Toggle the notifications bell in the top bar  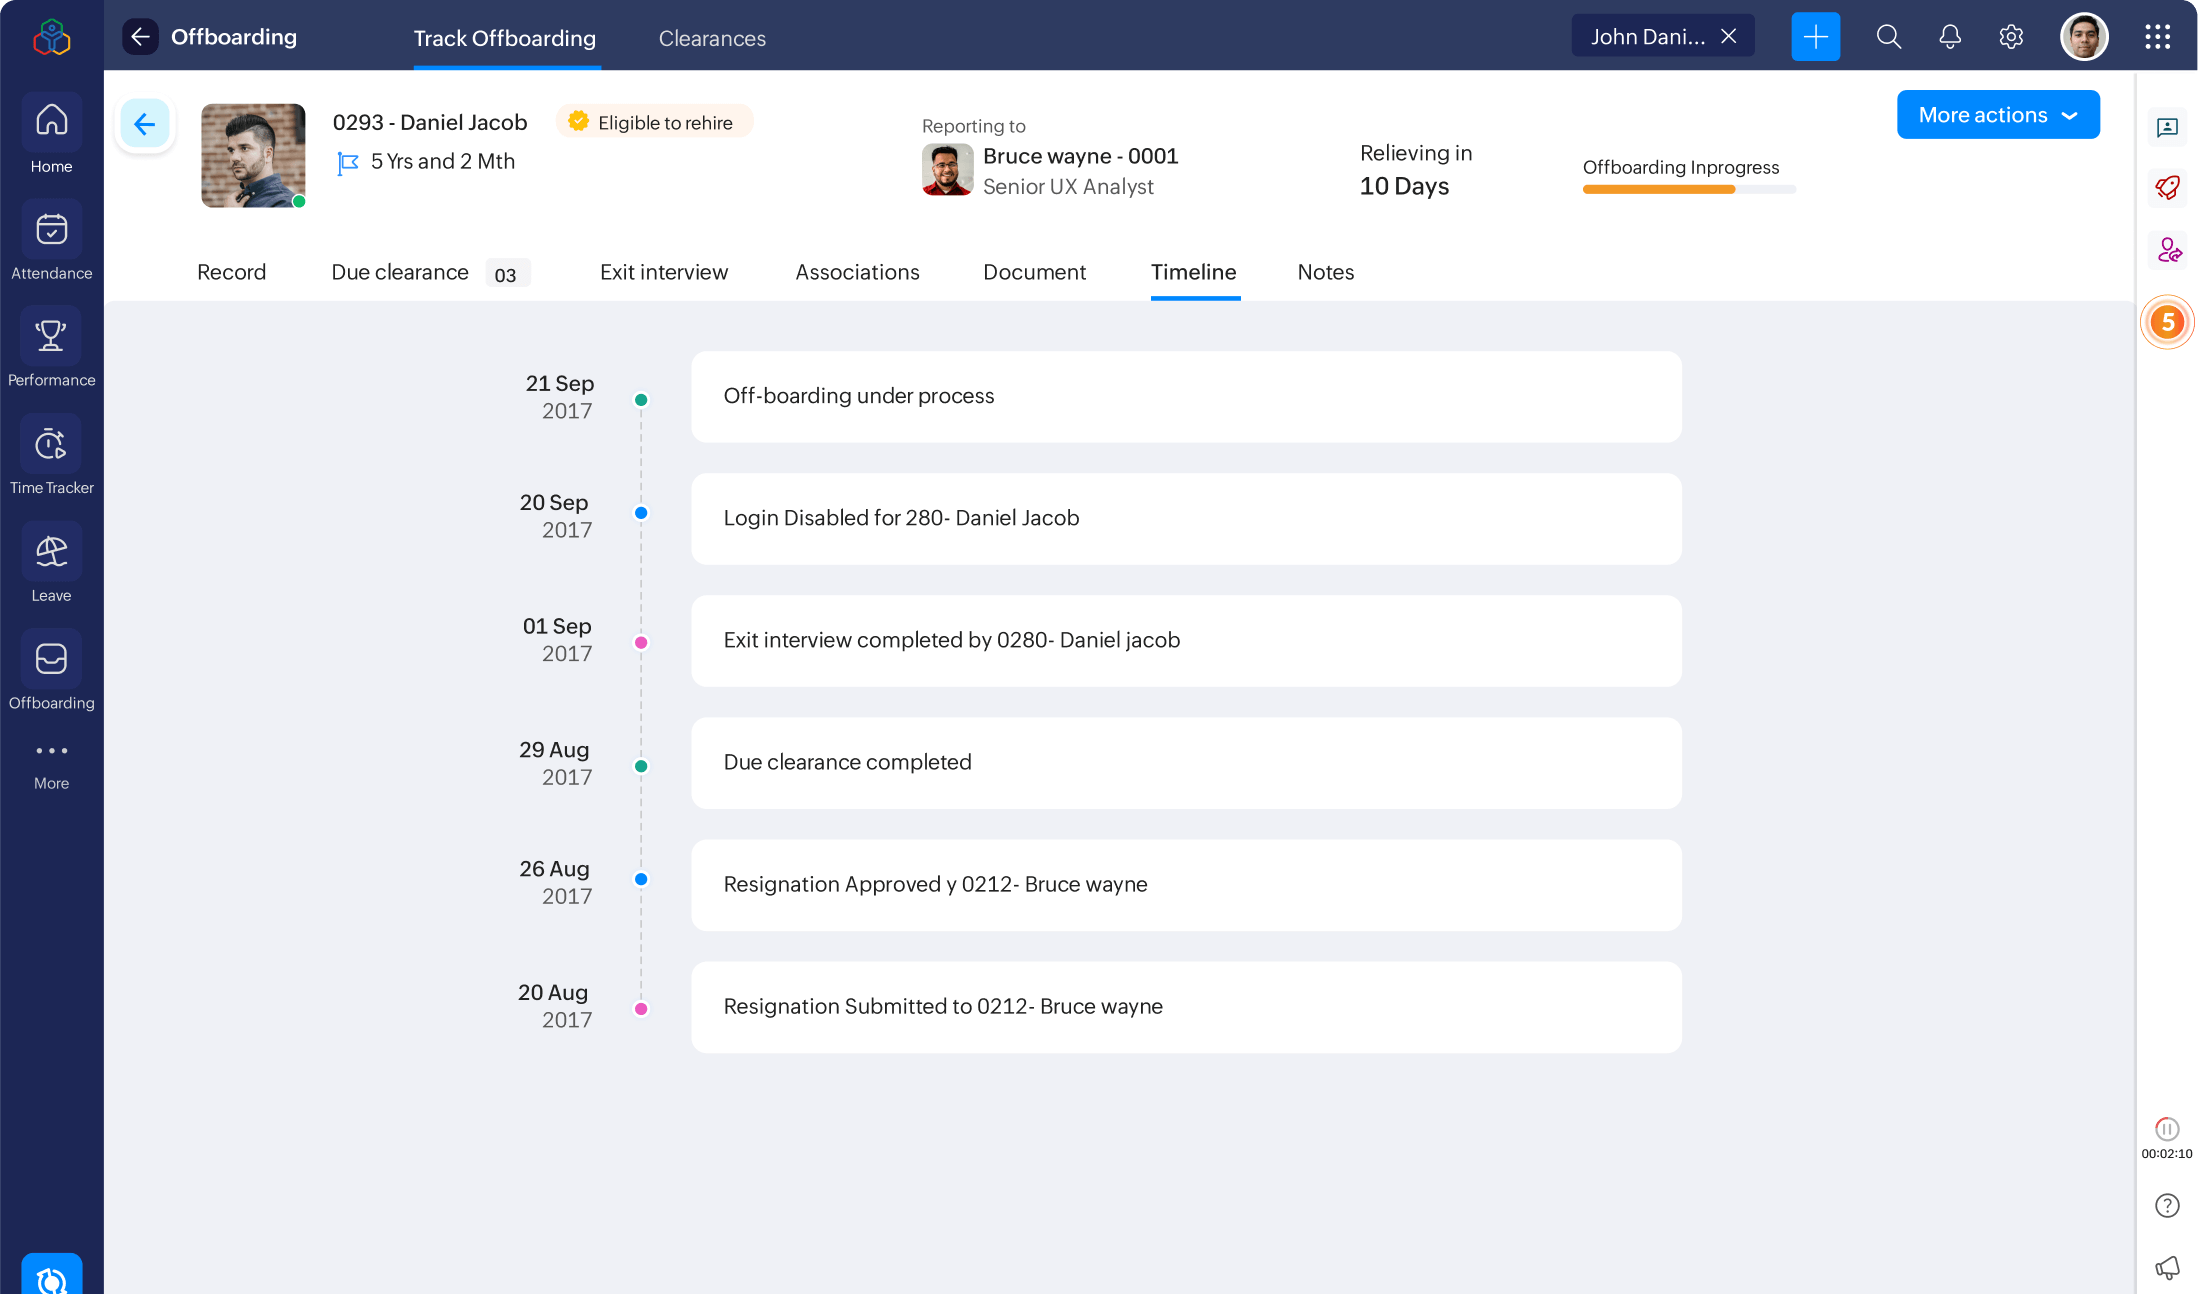(x=1949, y=36)
